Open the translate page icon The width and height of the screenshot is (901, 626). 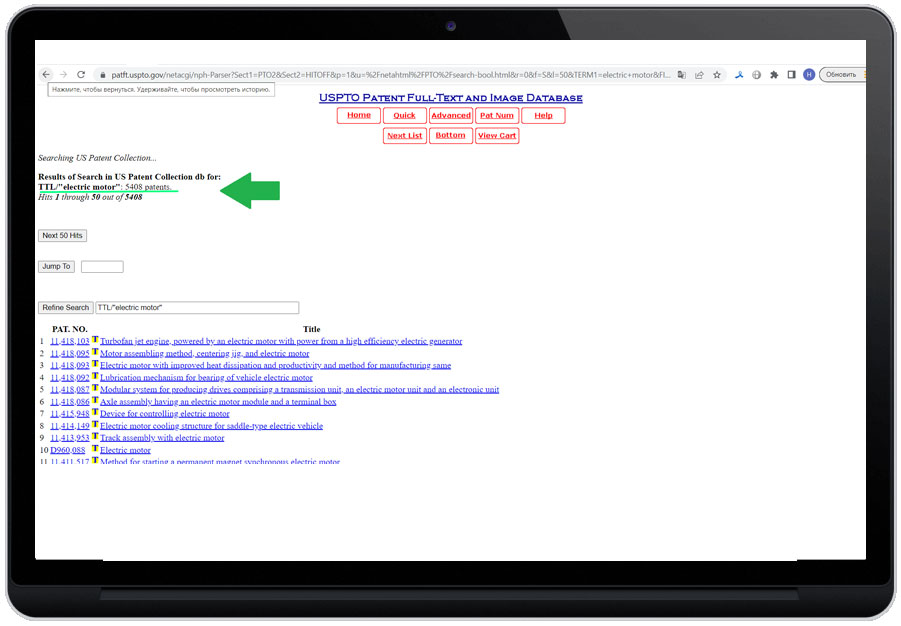click(x=681, y=75)
